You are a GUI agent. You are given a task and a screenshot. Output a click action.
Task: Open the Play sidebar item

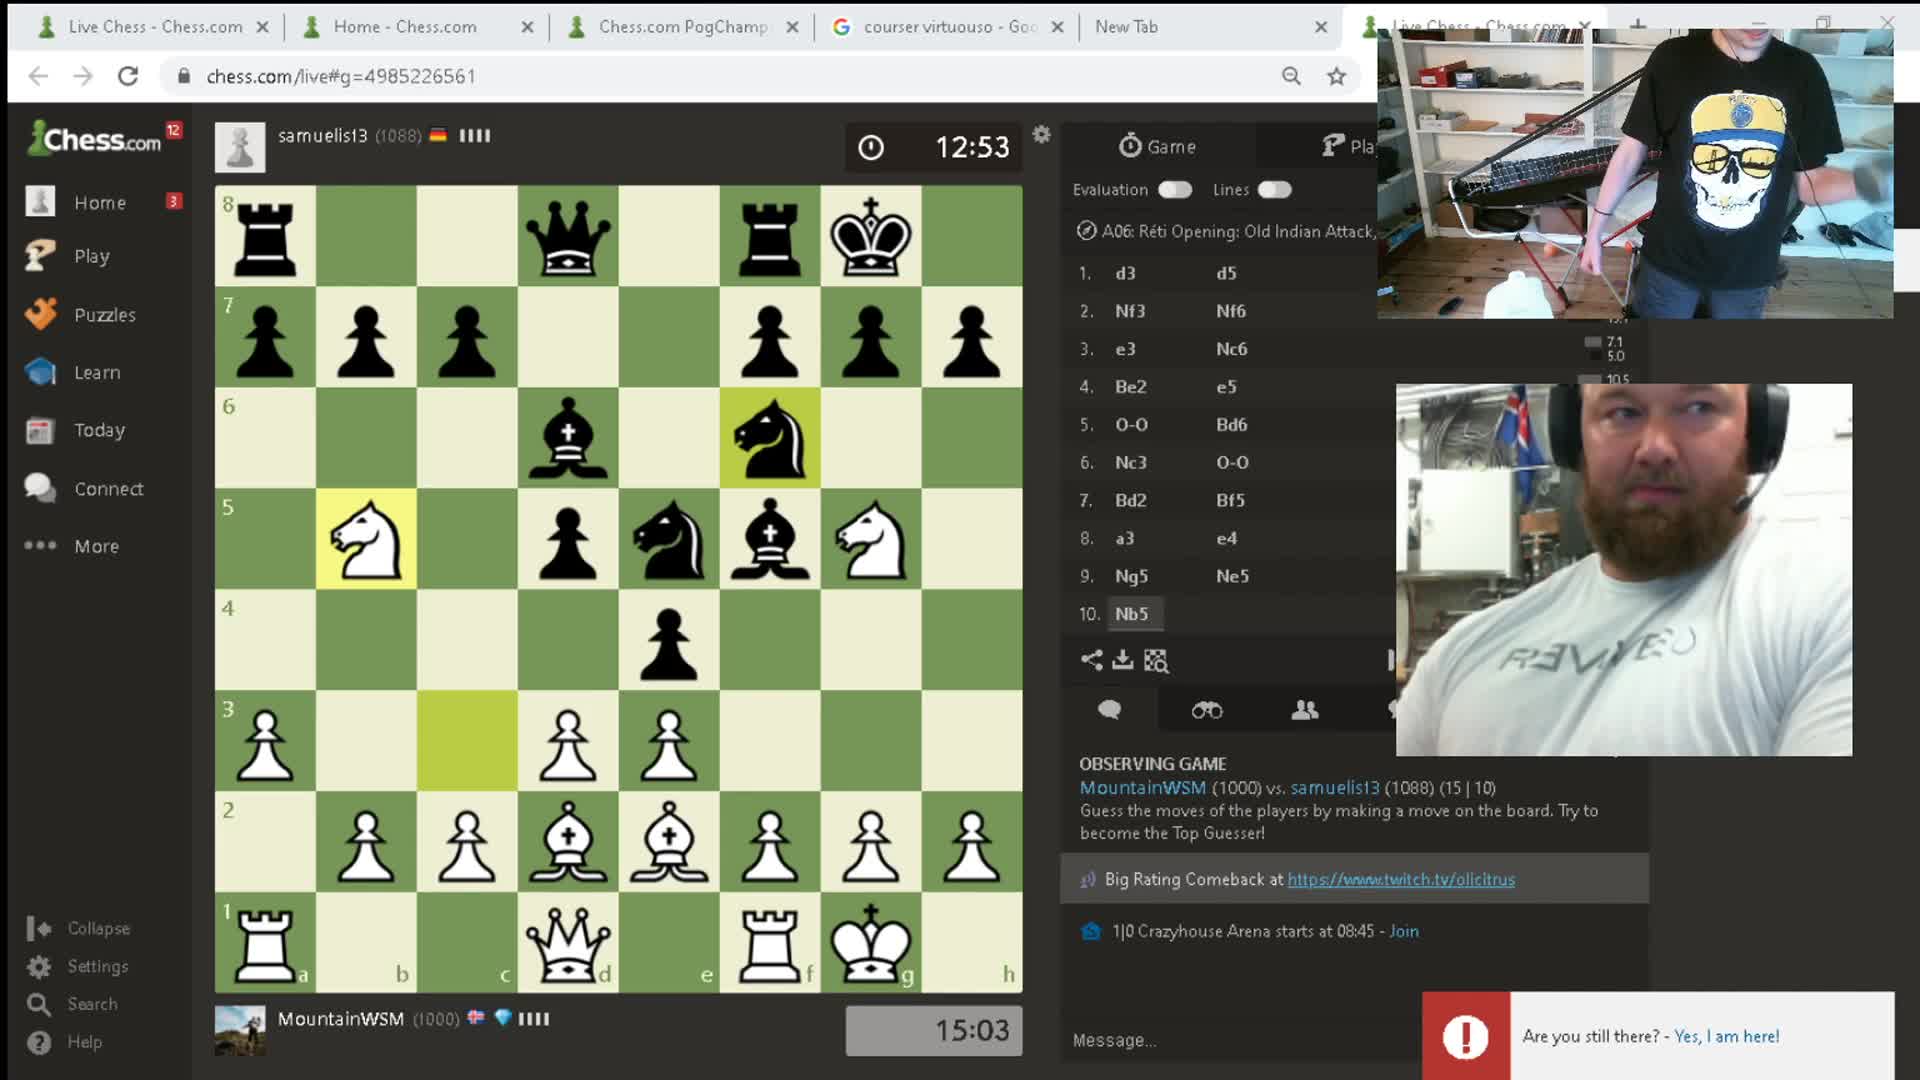[91, 256]
